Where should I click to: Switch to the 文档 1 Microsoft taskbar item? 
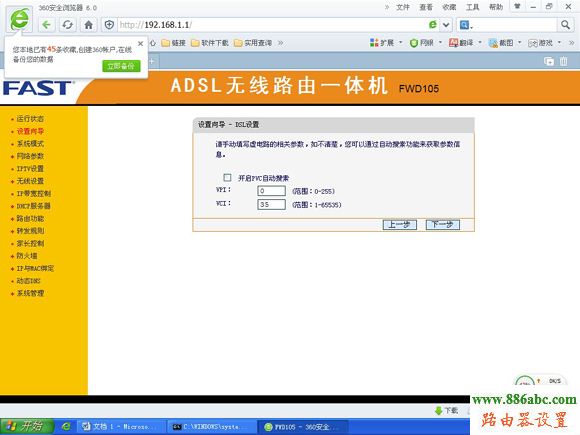tap(121, 427)
